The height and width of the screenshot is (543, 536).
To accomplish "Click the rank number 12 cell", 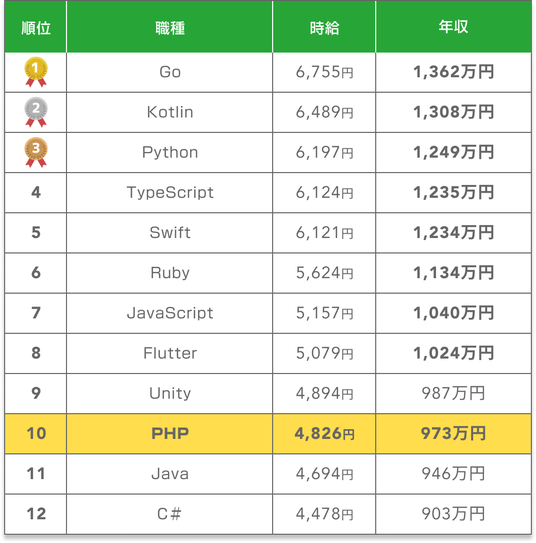I will (x=36, y=514).
